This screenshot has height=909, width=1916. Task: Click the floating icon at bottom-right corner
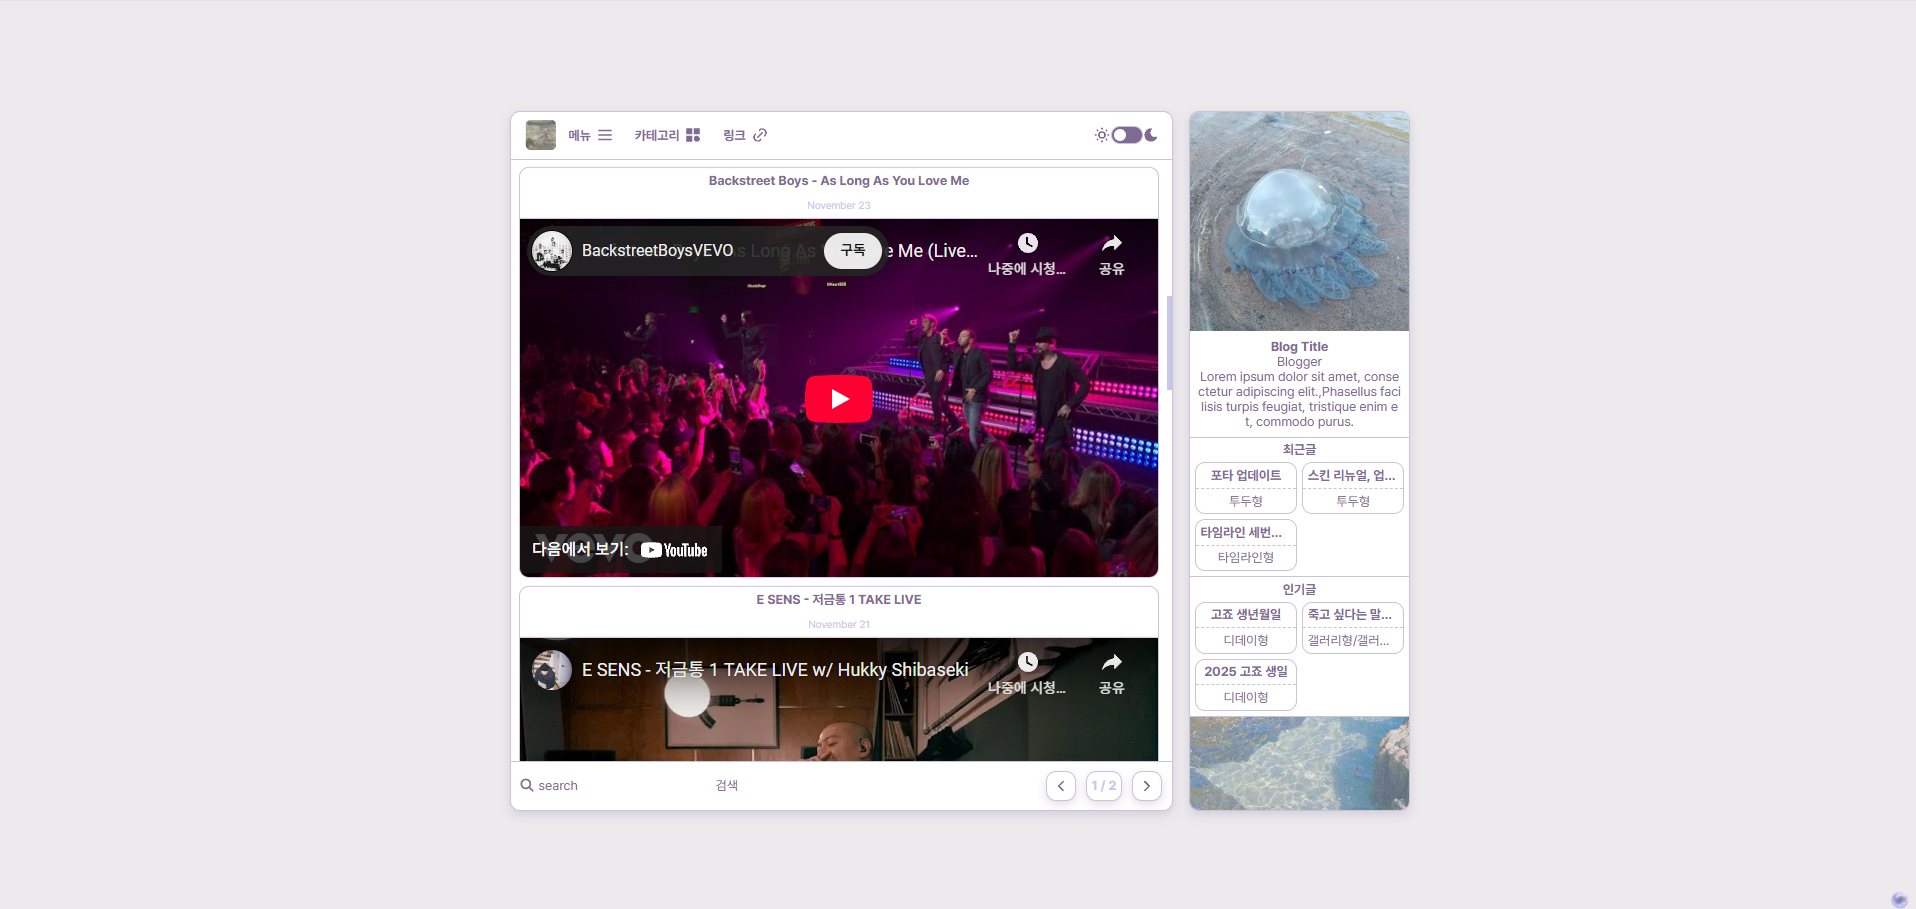tap(1899, 899)
